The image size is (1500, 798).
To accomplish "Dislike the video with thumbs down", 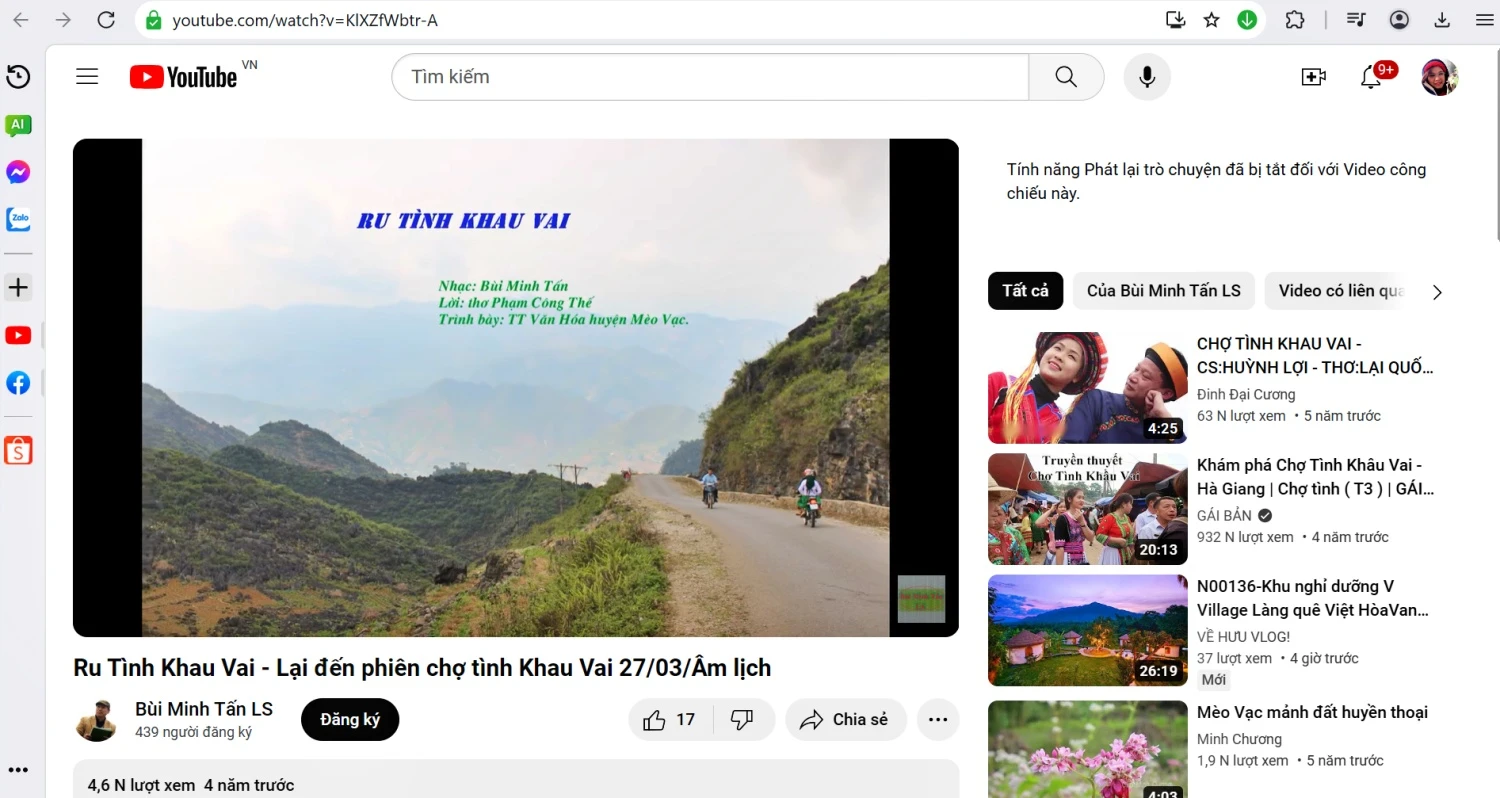I will [742, 720].
